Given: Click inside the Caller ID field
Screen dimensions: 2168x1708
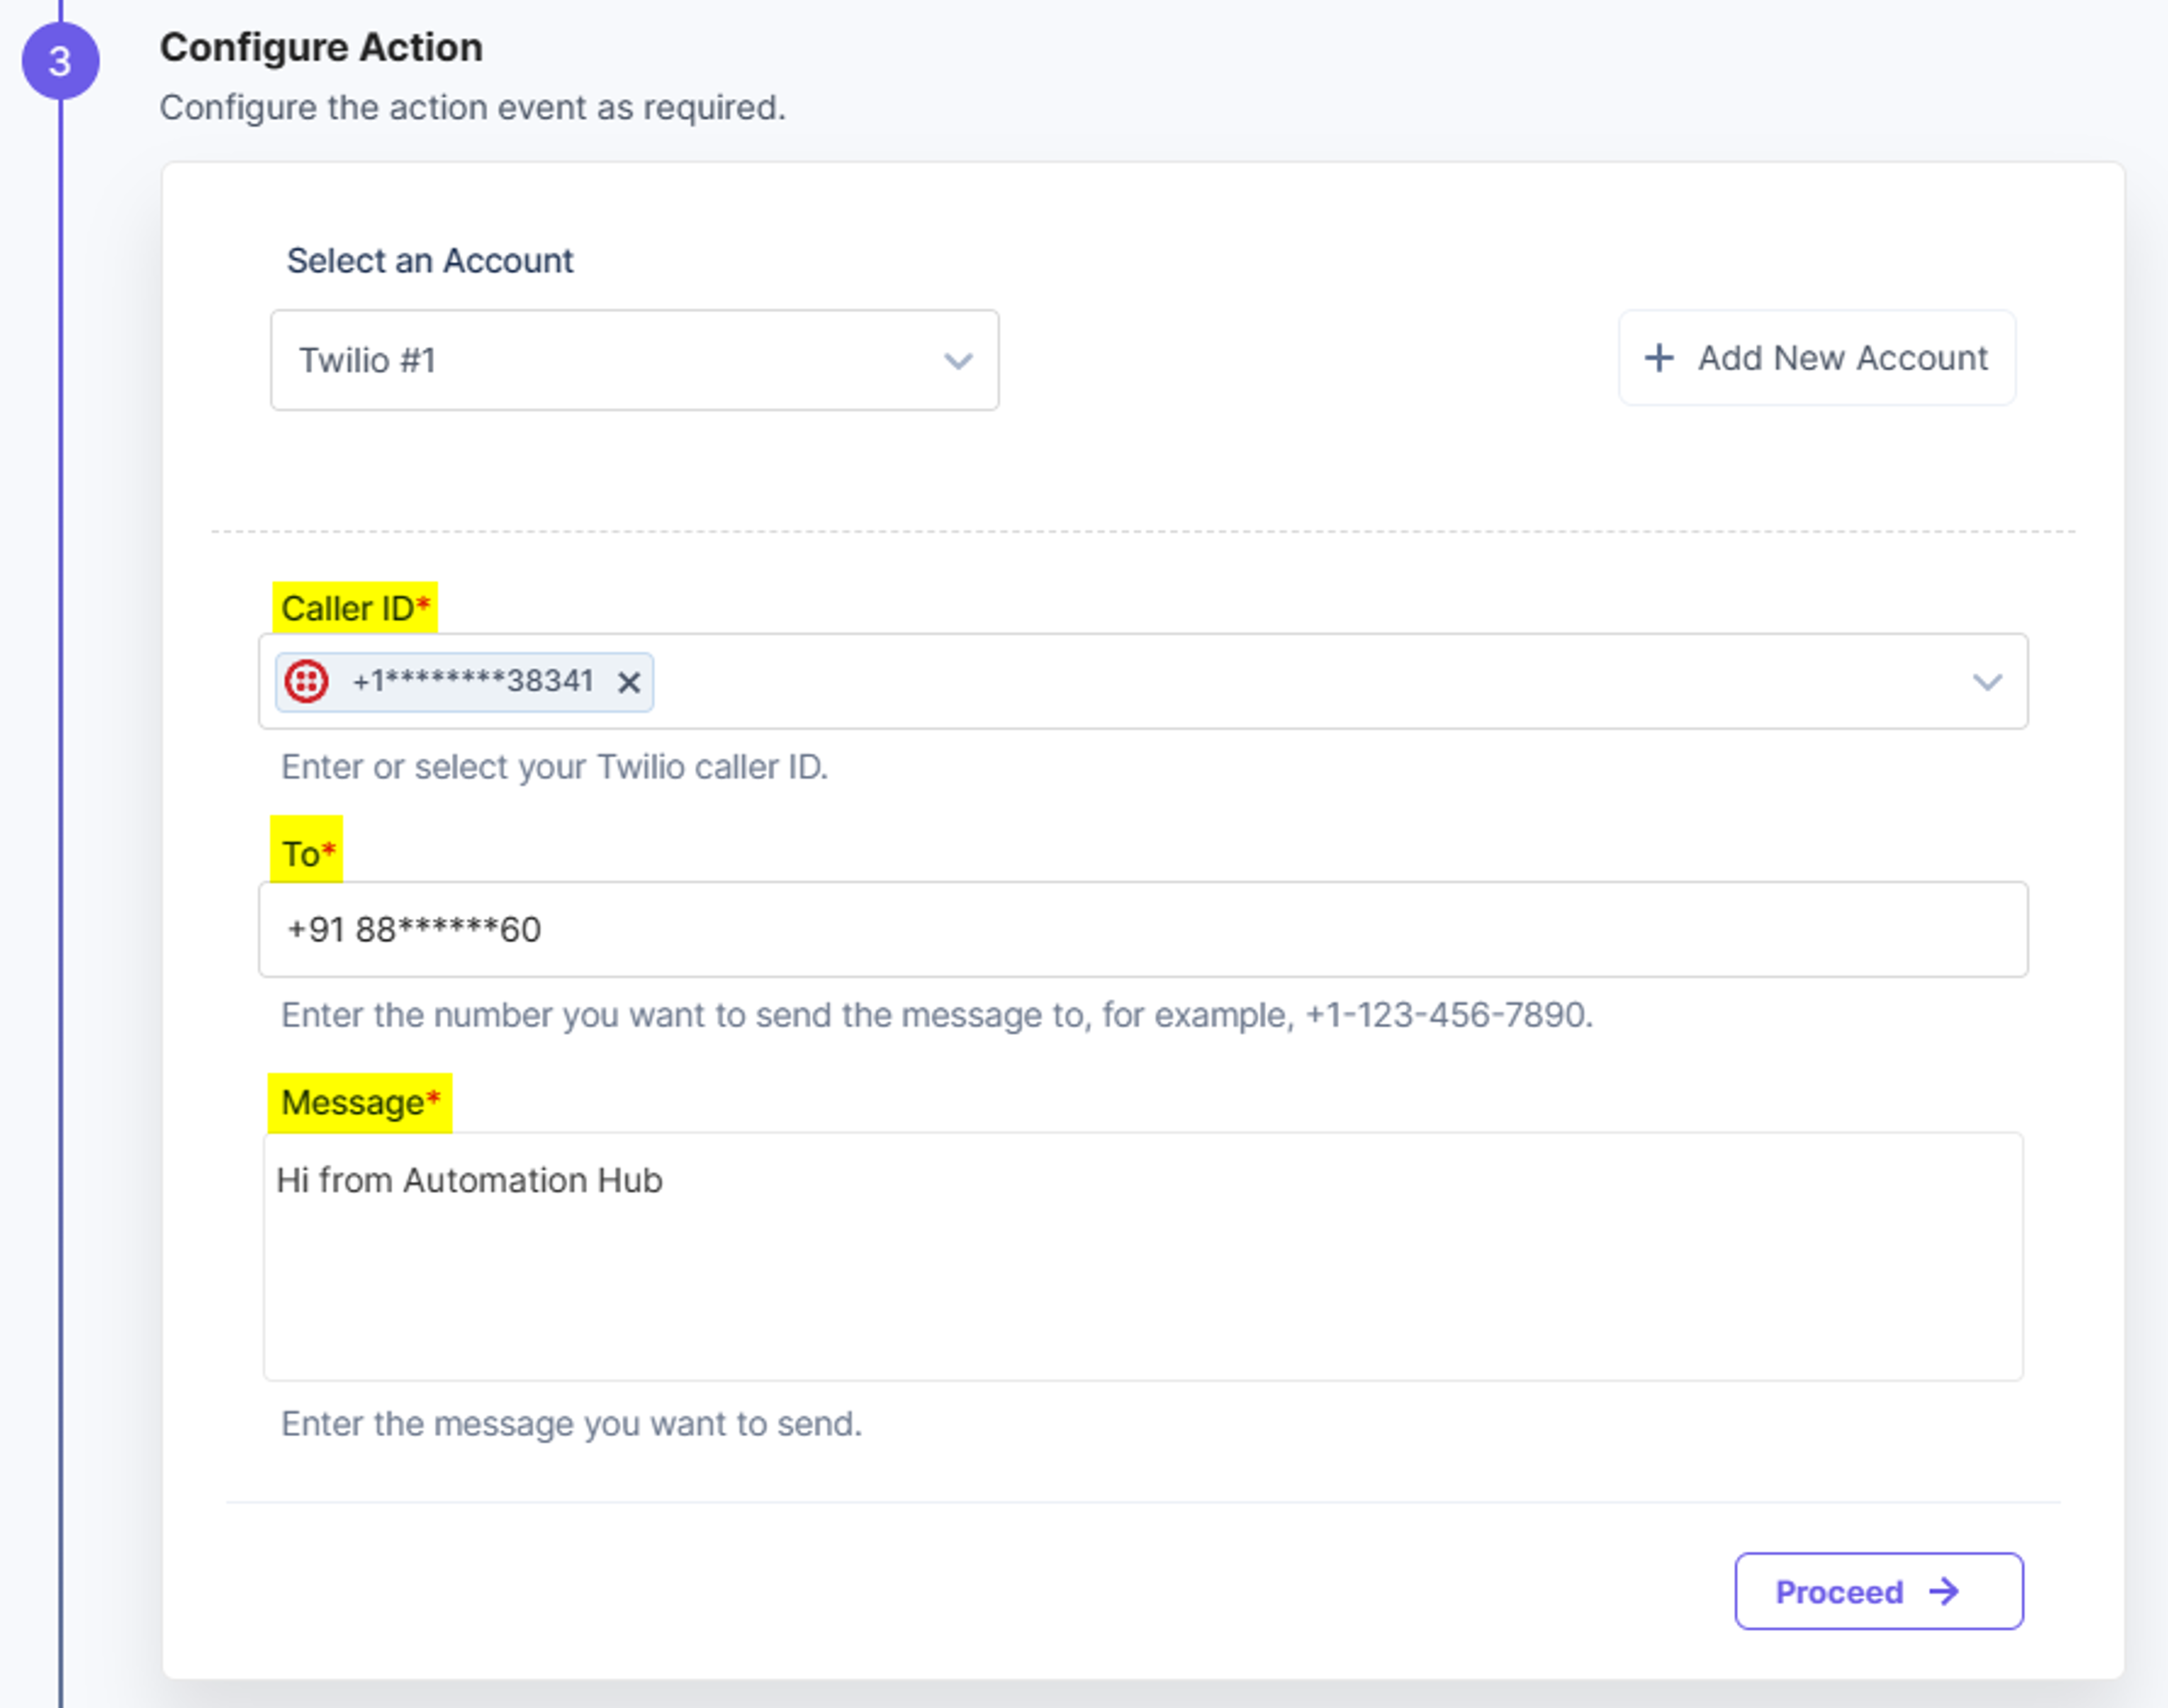Looking at the screenshot, I should click(1143, 681).
